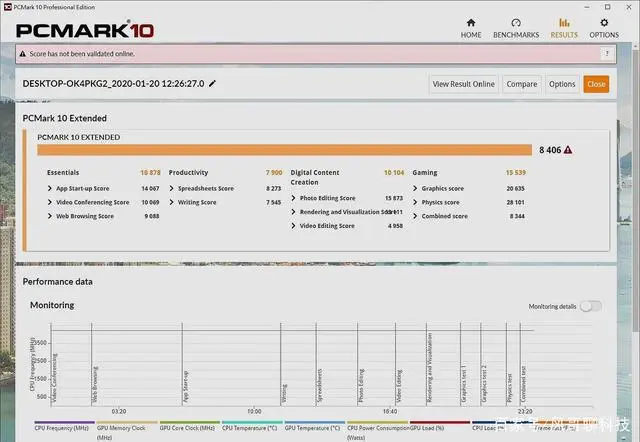Toggle GPU Core Clock (MHz) legend swatch

tap(190, 422)
